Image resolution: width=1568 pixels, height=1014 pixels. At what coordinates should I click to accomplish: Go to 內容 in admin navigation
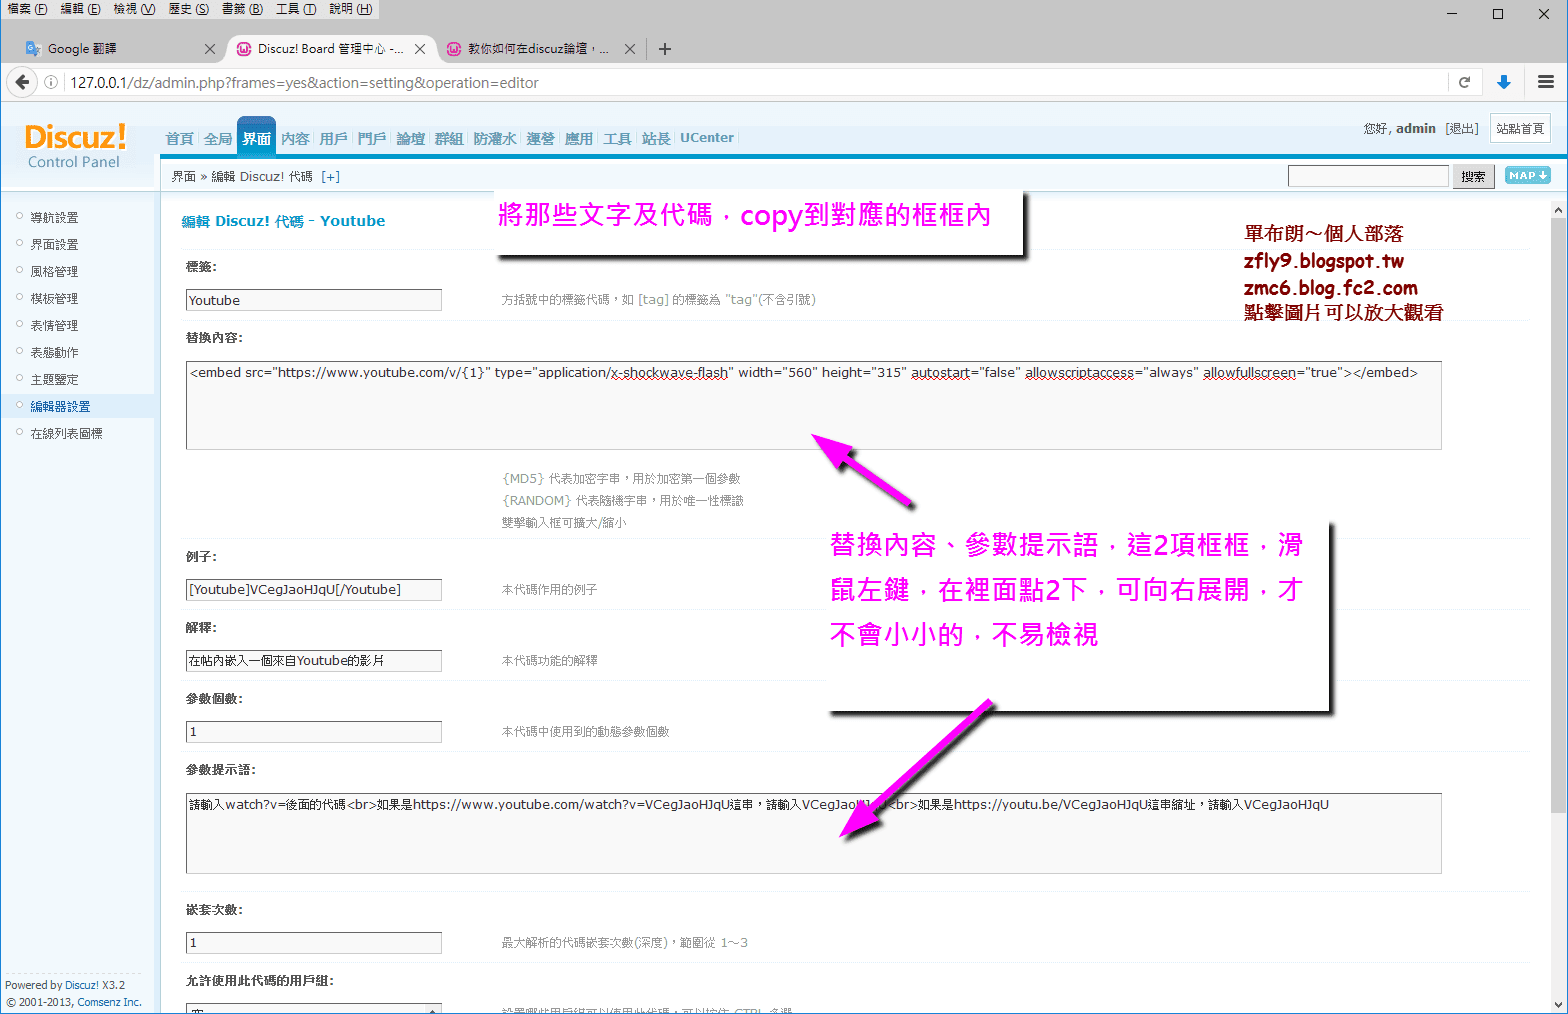pos(295,139)
